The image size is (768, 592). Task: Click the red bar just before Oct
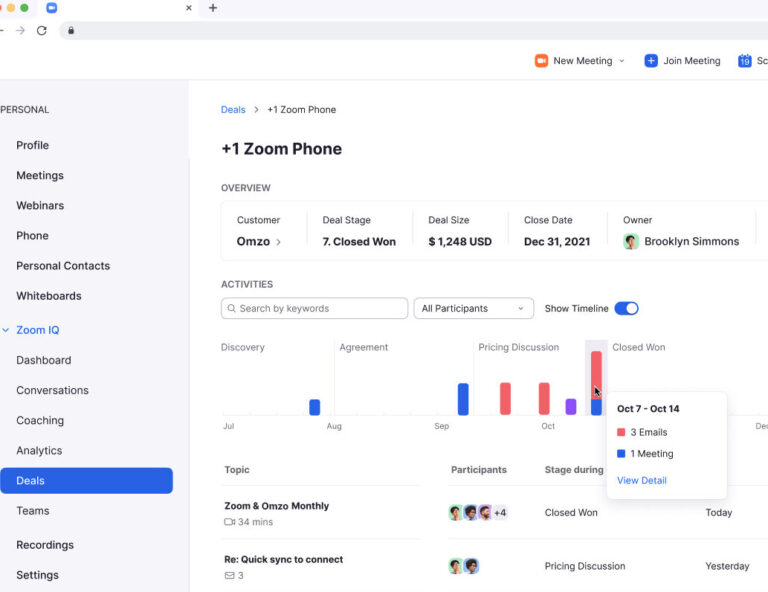pos(544,399)
